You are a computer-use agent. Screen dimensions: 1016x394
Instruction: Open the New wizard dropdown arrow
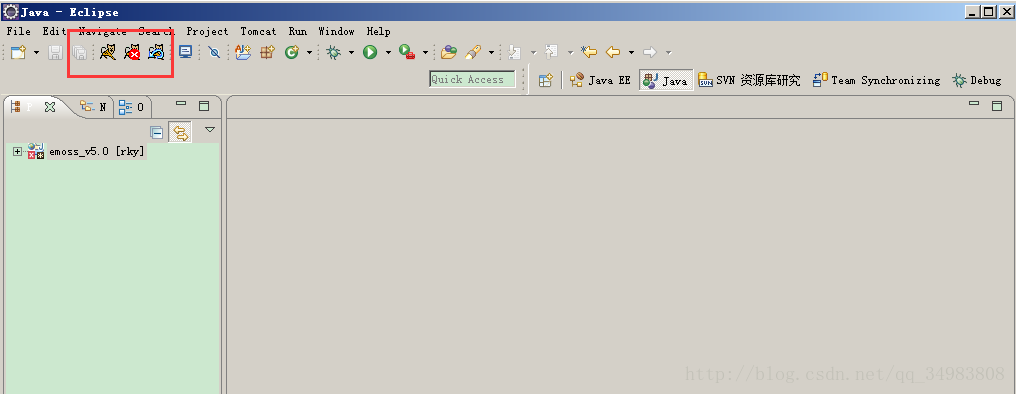[x=36, y=52]
